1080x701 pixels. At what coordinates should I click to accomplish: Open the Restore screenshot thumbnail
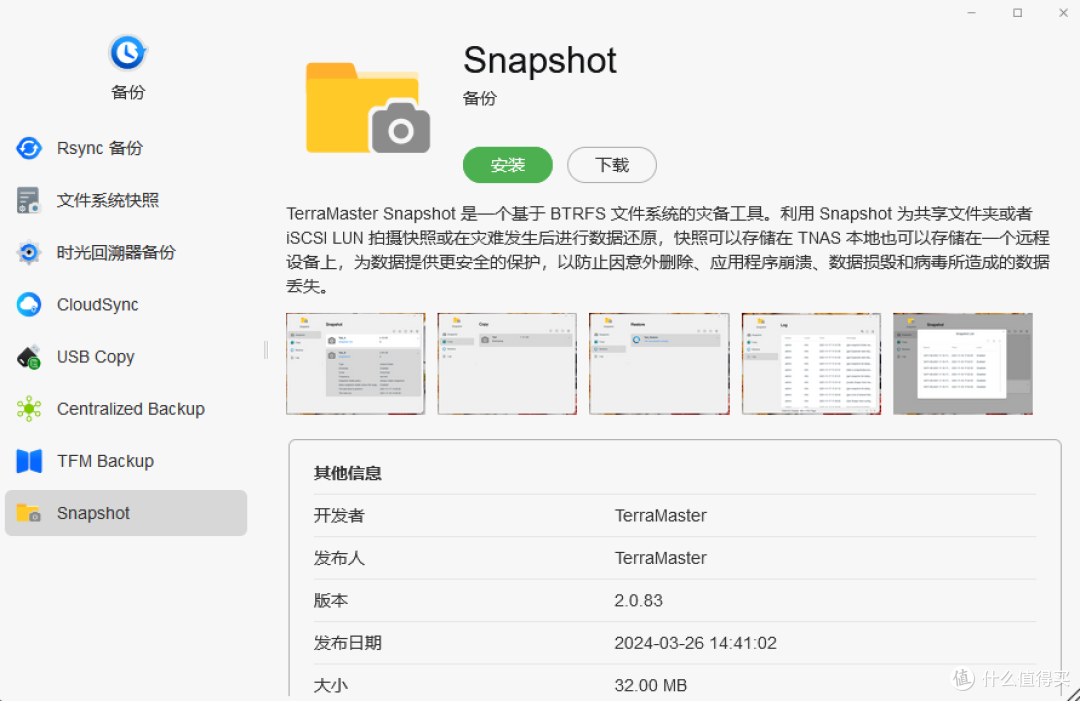click(x=659, y=364)
